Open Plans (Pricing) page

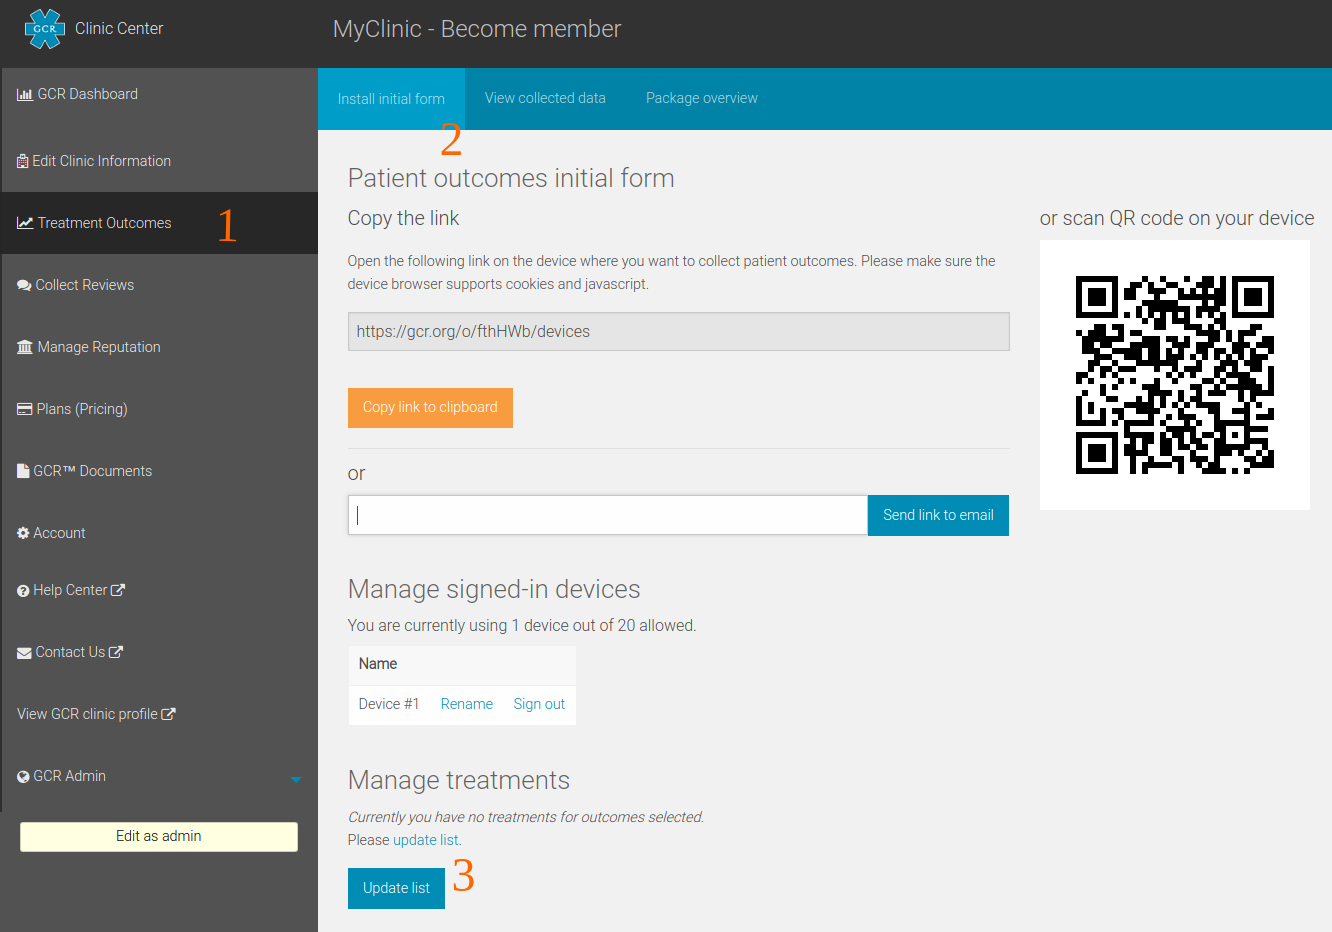pos(160,409)
